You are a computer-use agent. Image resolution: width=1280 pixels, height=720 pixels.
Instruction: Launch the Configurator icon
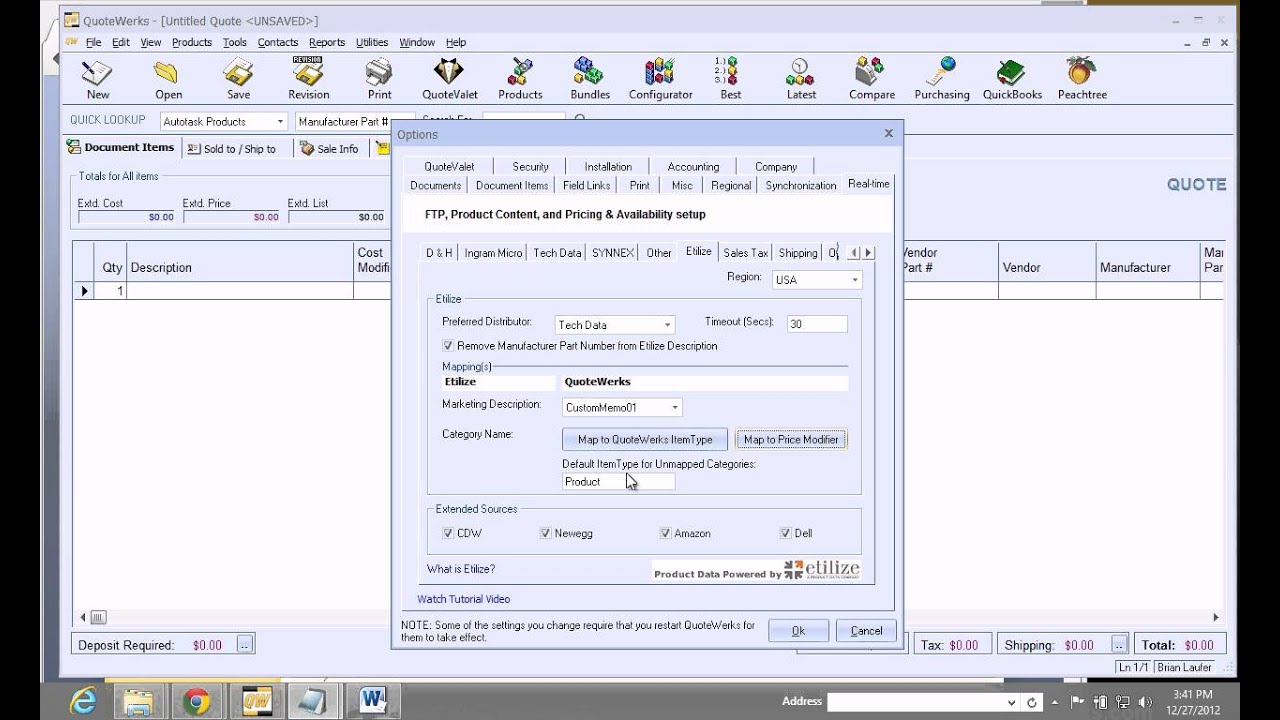660,79
